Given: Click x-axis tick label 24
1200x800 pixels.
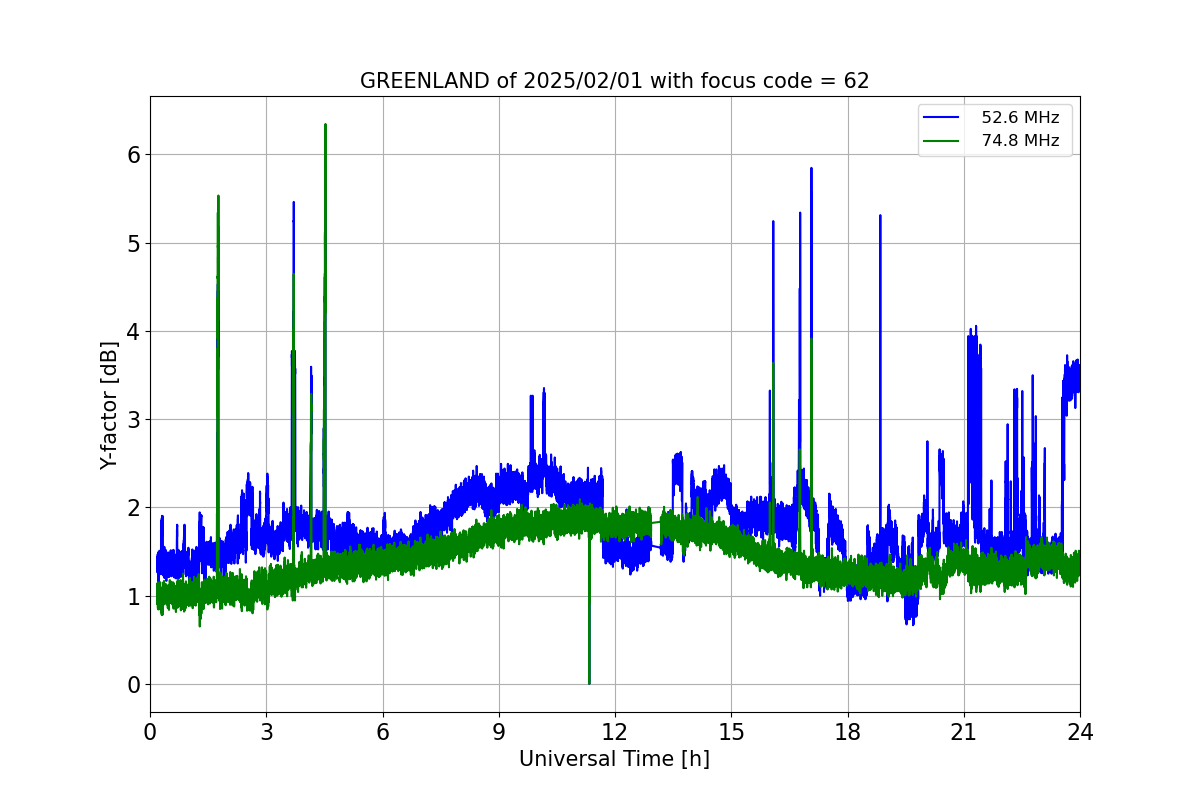Looking at the screenshot, I should (x=1080, y=732).
